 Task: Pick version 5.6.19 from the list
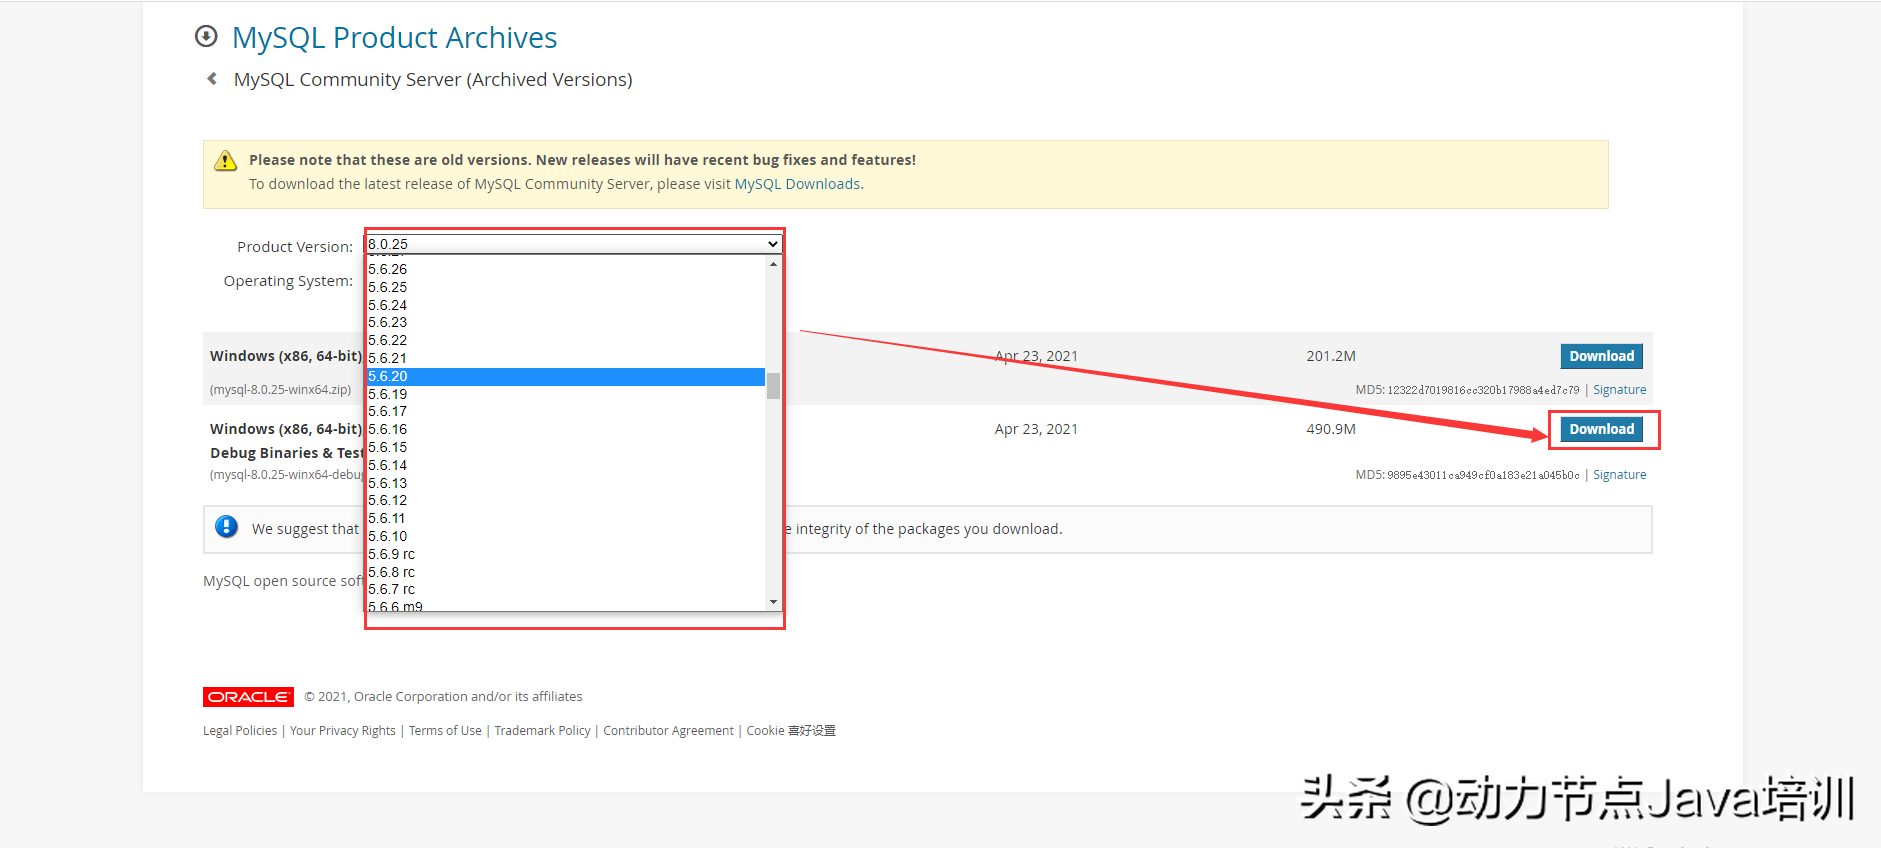pyautogui.click(x=565, y=394)
